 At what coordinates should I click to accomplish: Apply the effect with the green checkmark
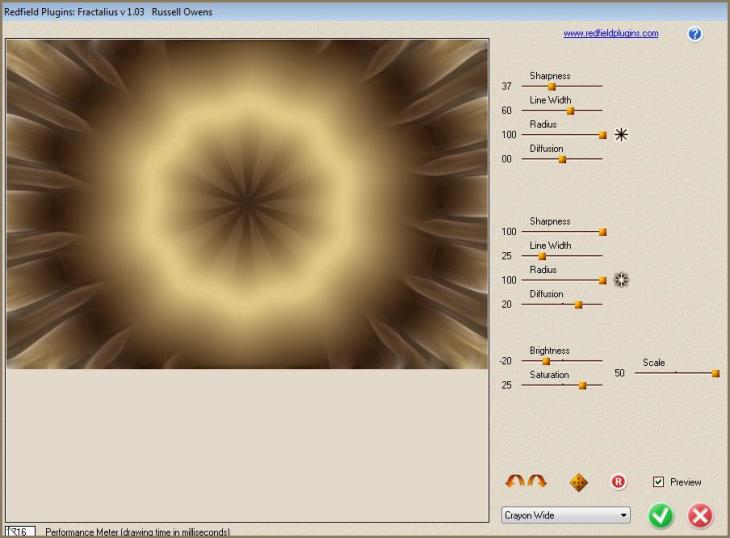660,516
